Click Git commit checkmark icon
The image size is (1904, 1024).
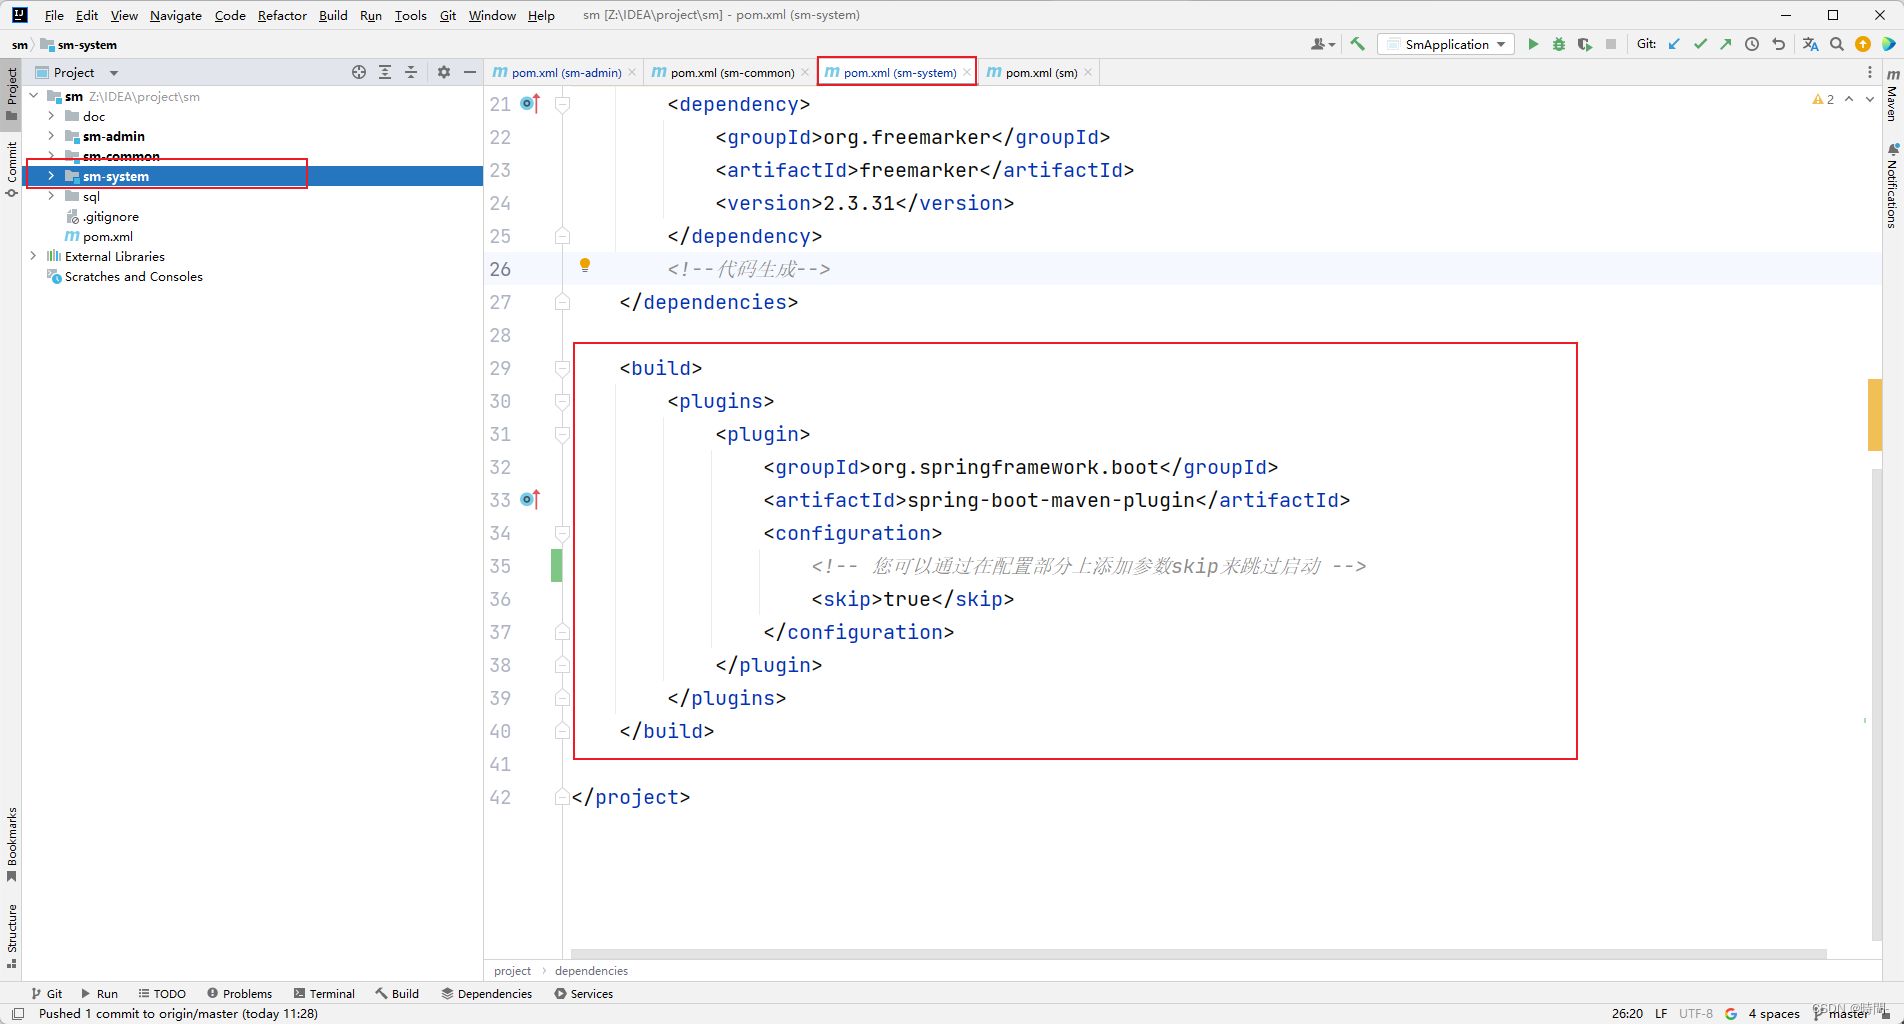1700,44
